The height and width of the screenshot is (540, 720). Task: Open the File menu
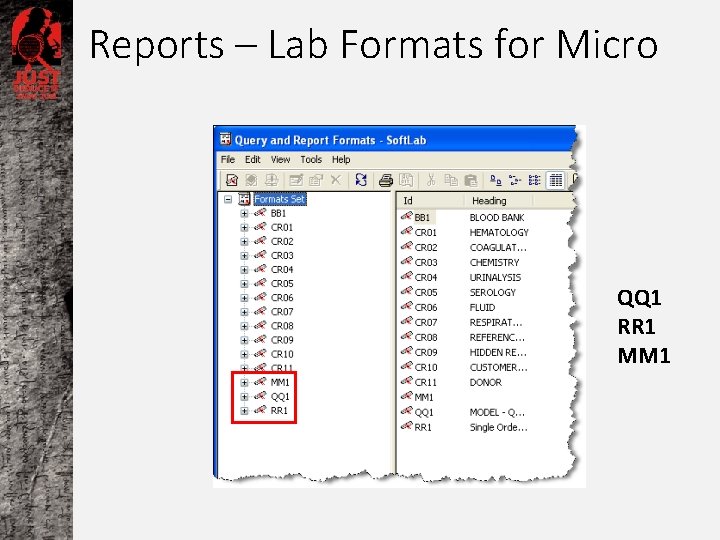pyautogui.click(x=228, y=159)
